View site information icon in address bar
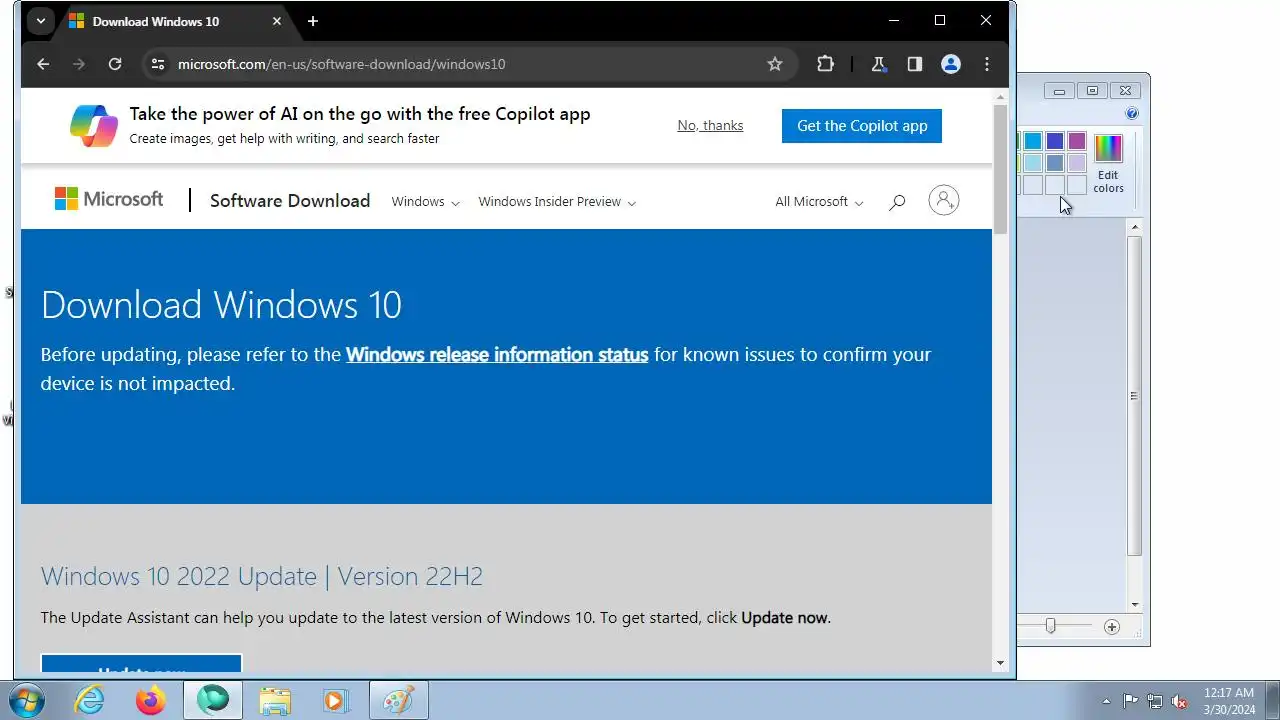 pyautogui.click(x=157, y=64)
